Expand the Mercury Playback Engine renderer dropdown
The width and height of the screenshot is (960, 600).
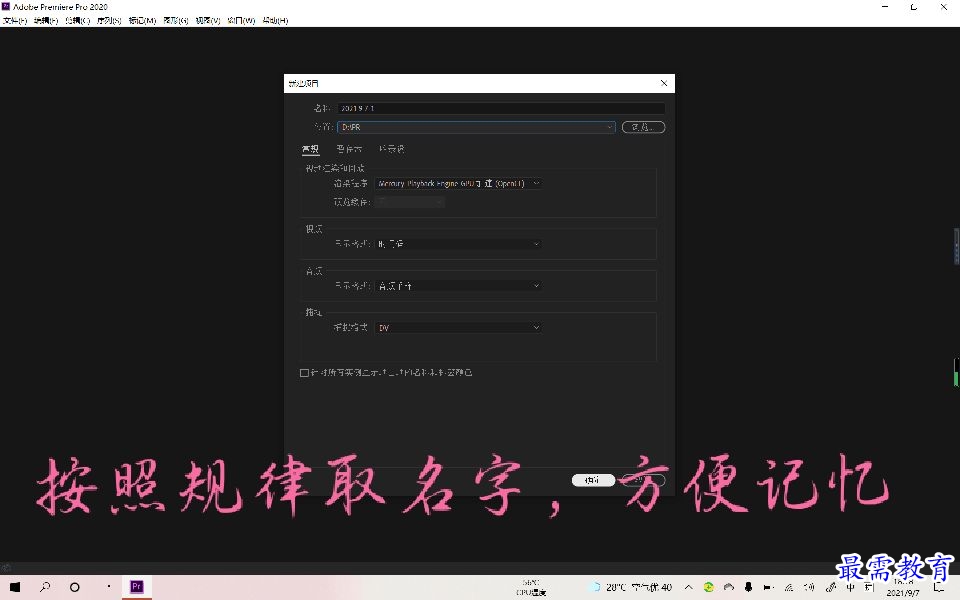click(x=458, y=184)
